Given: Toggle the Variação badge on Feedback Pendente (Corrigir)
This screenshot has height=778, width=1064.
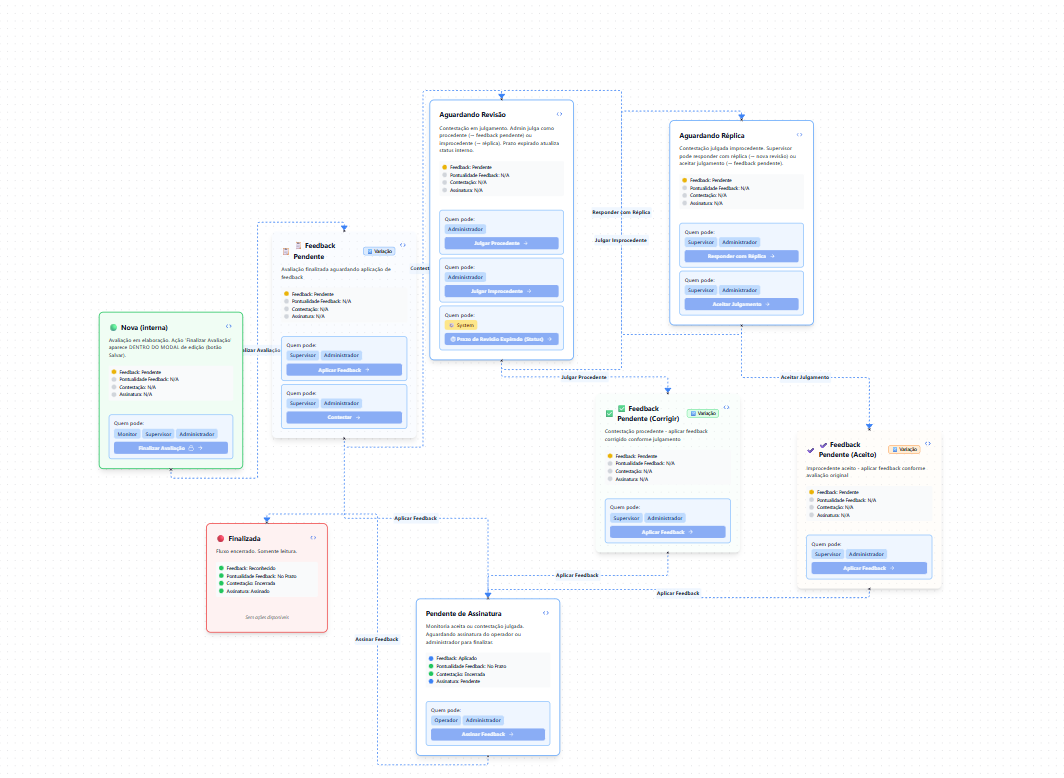Looking at the screenshot, I should click(x=703, y=413).
